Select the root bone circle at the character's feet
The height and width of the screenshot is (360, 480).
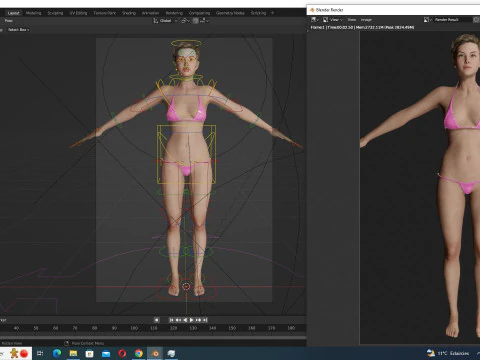pos(186,286)
